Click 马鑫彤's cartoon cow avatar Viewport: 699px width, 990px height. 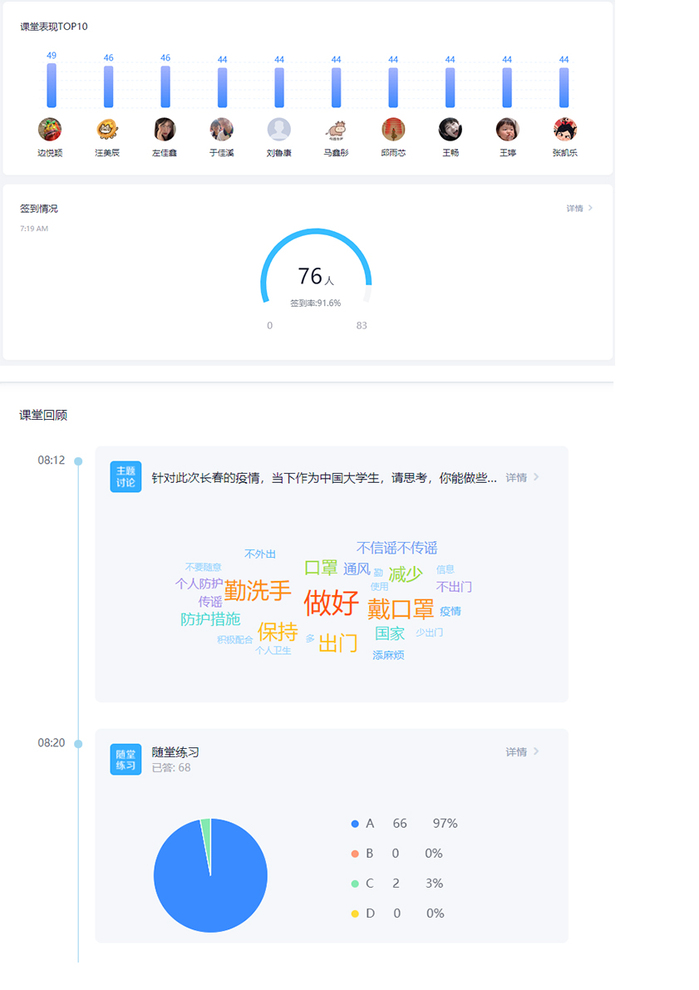[336, 129]
